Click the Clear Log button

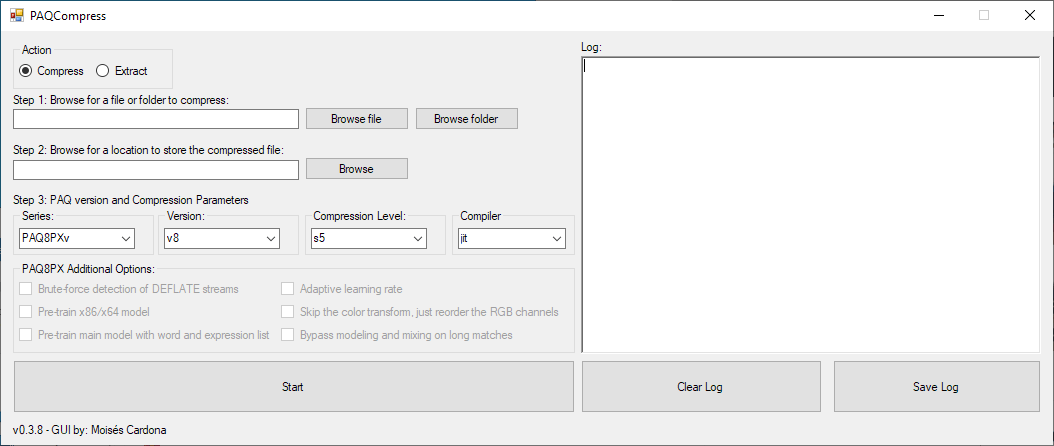(700, 387)
